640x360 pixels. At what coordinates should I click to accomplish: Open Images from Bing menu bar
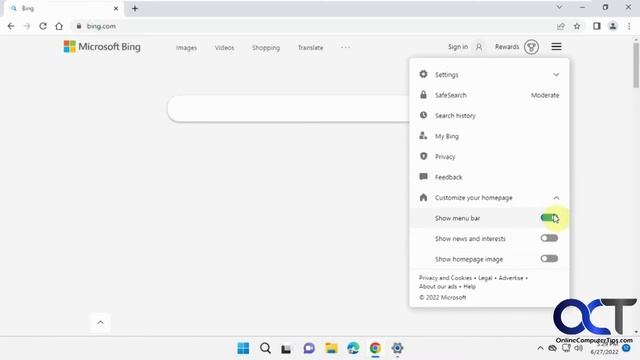(186, 48)
